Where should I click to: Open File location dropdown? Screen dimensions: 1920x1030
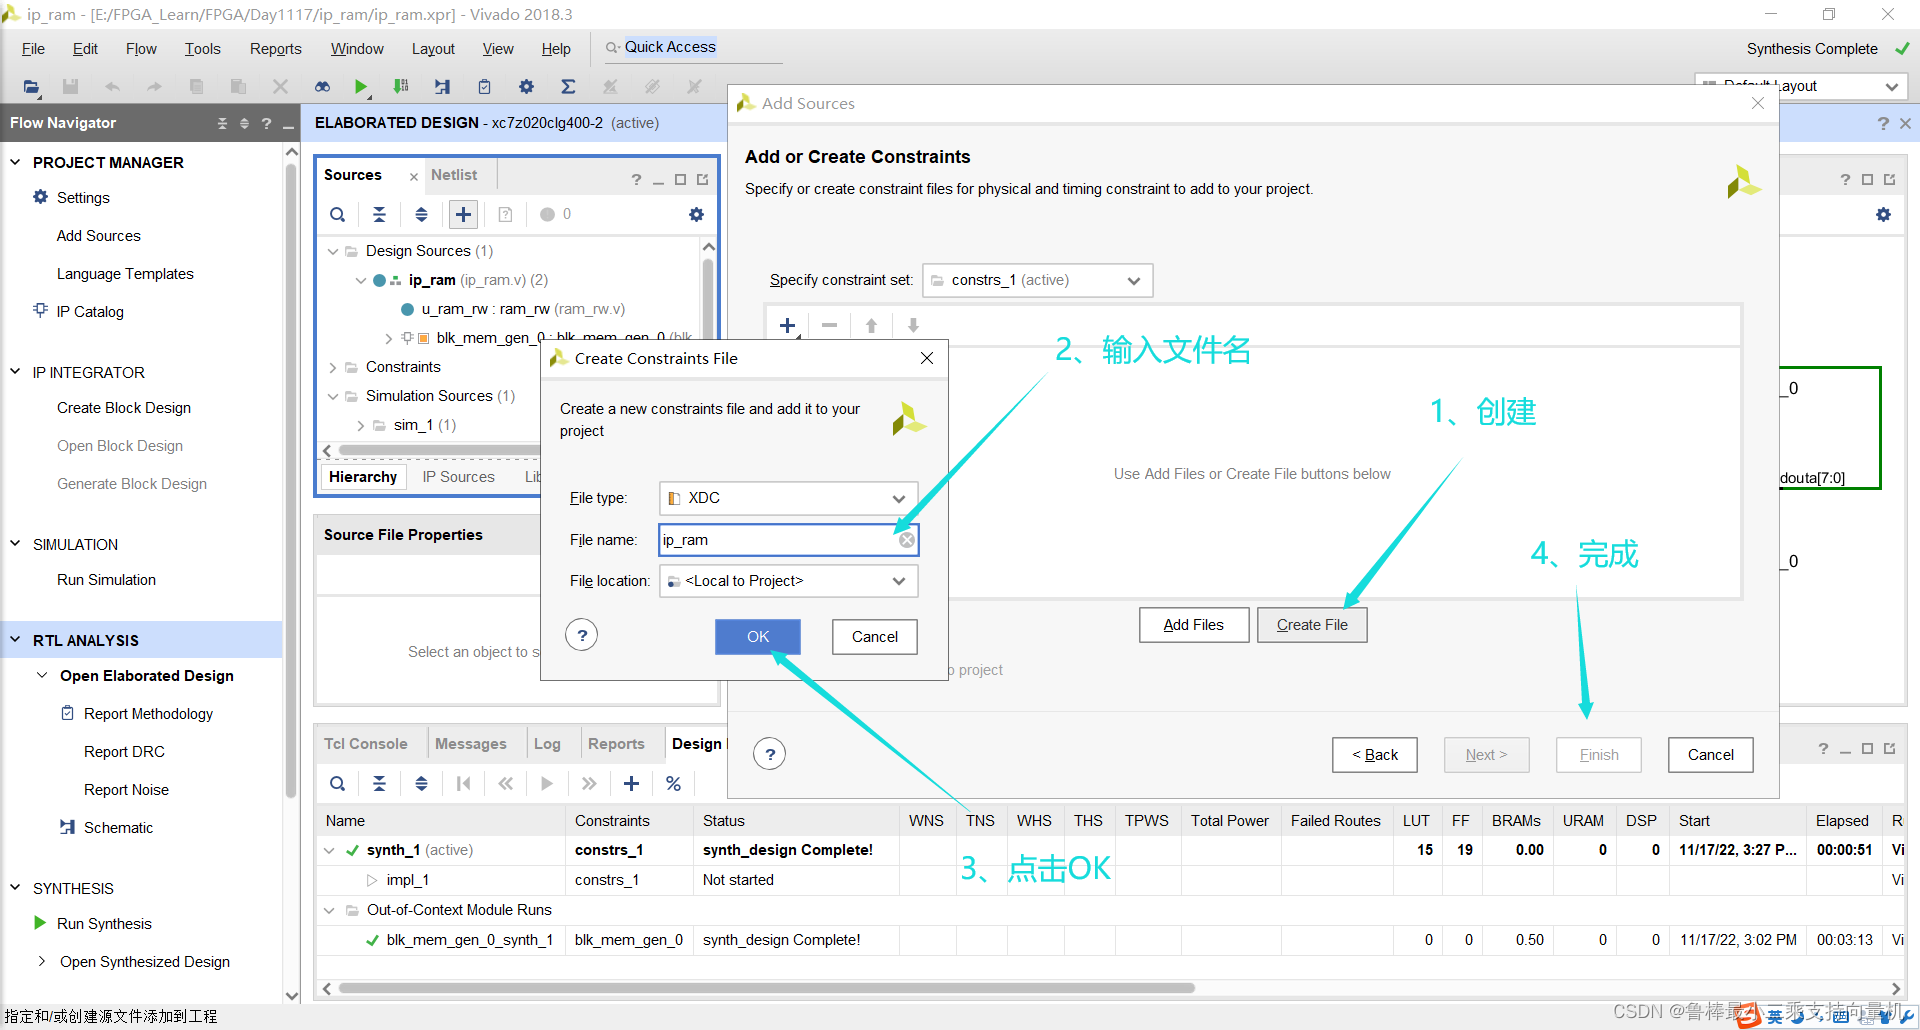pos(789,581)
